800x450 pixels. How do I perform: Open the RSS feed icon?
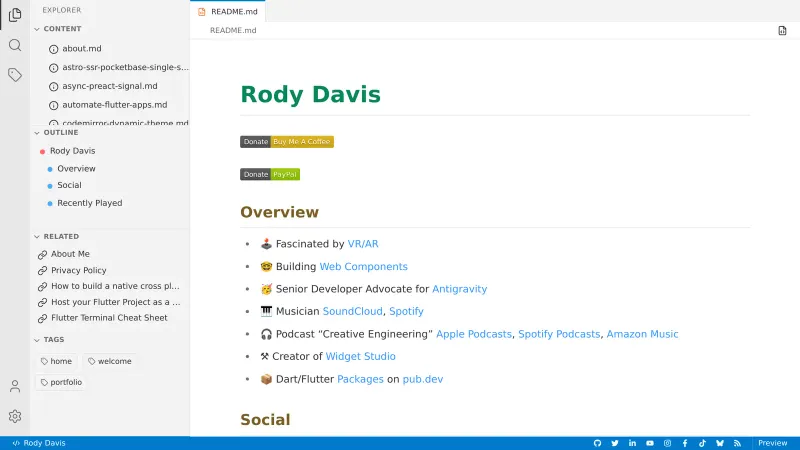737,443
